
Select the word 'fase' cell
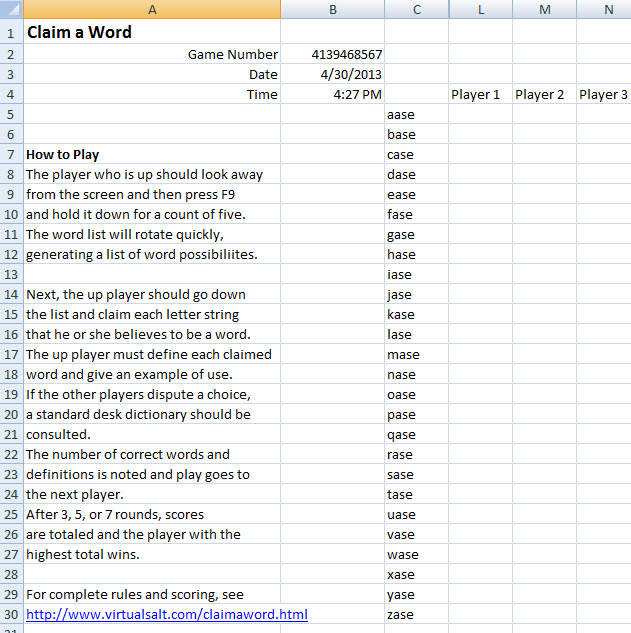[x=417, y=214]
